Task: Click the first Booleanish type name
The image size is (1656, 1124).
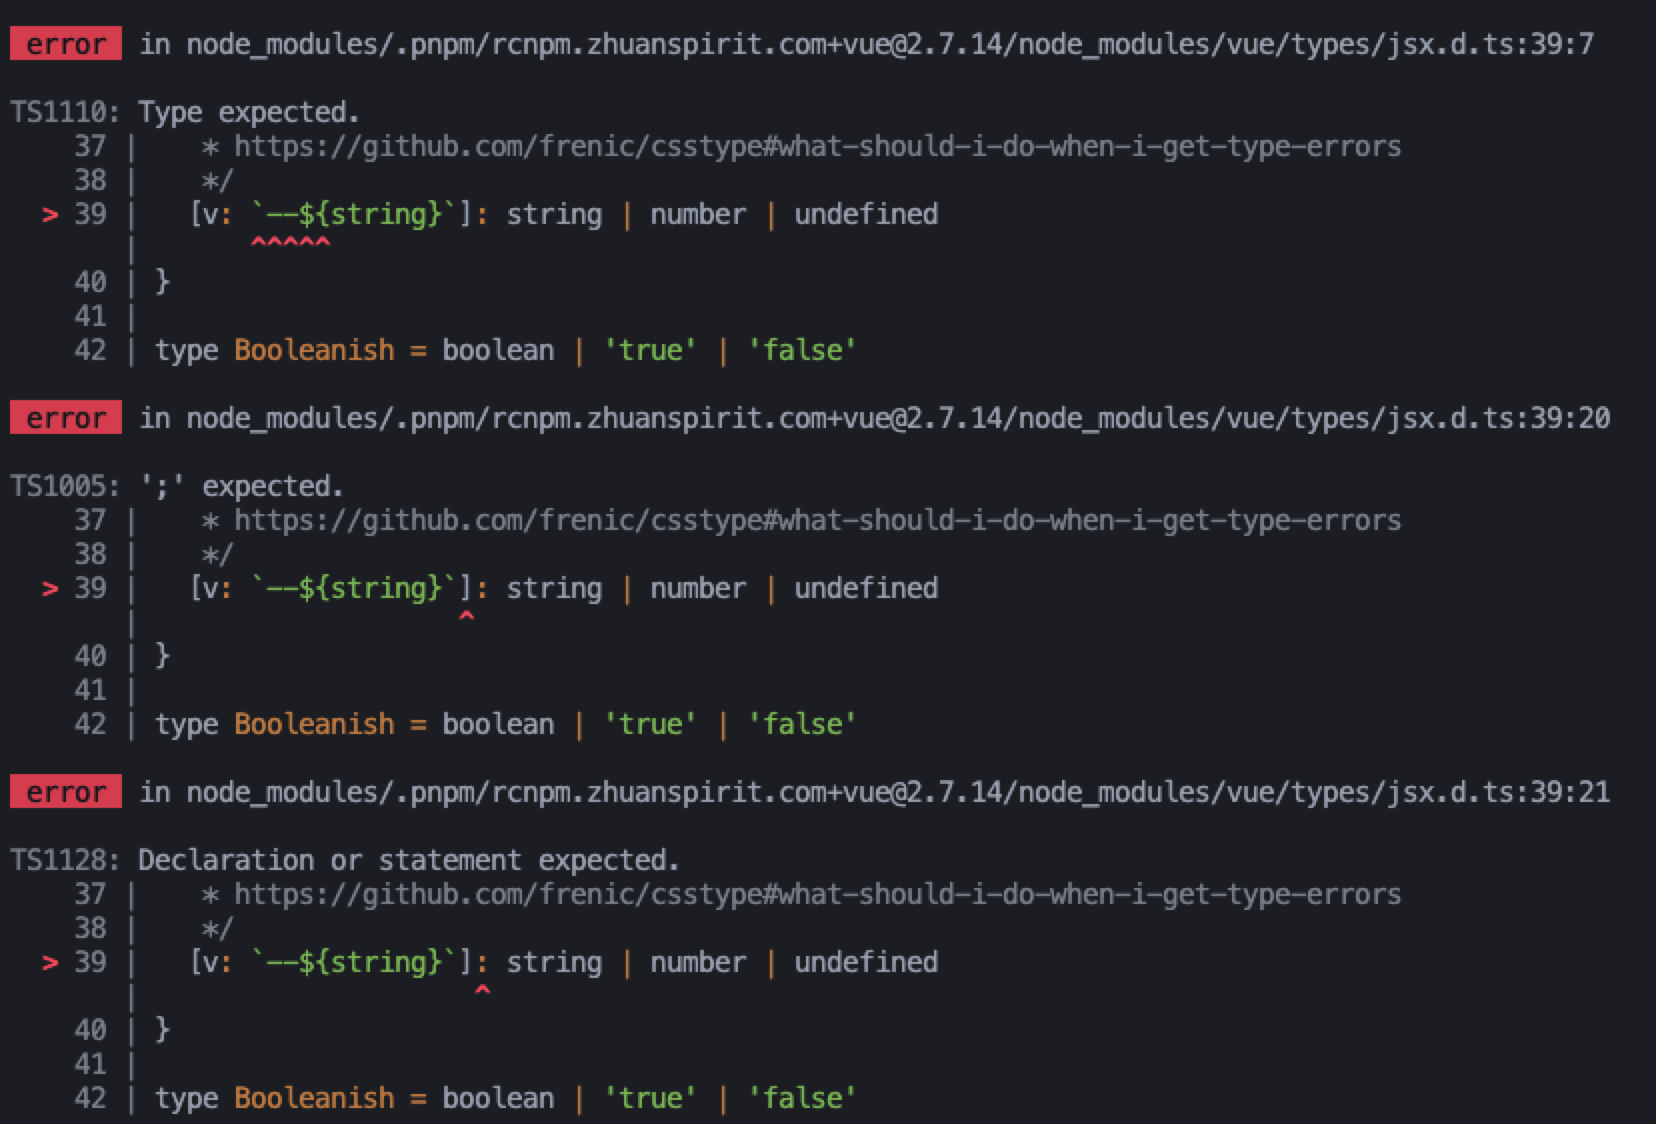Action: click(314, 350)
